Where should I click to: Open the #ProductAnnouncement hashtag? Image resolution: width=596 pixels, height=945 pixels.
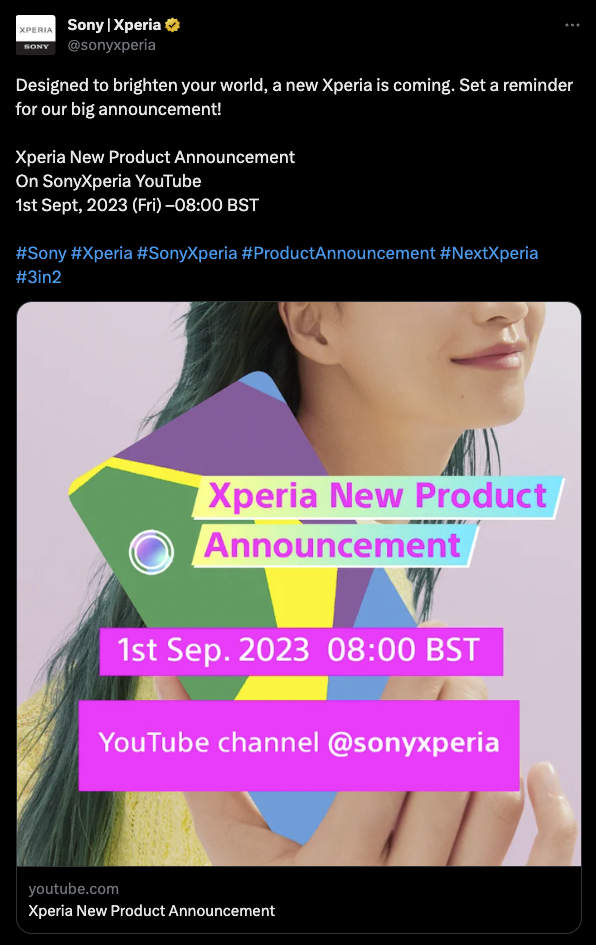(x=338, y=253)
